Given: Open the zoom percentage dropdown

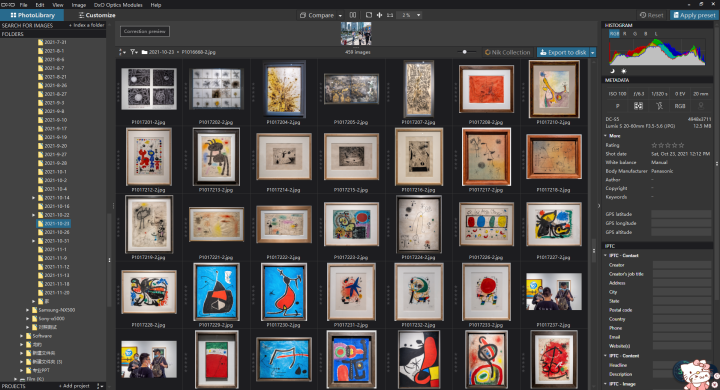Looking at the screenshot, I should (418, 15).
